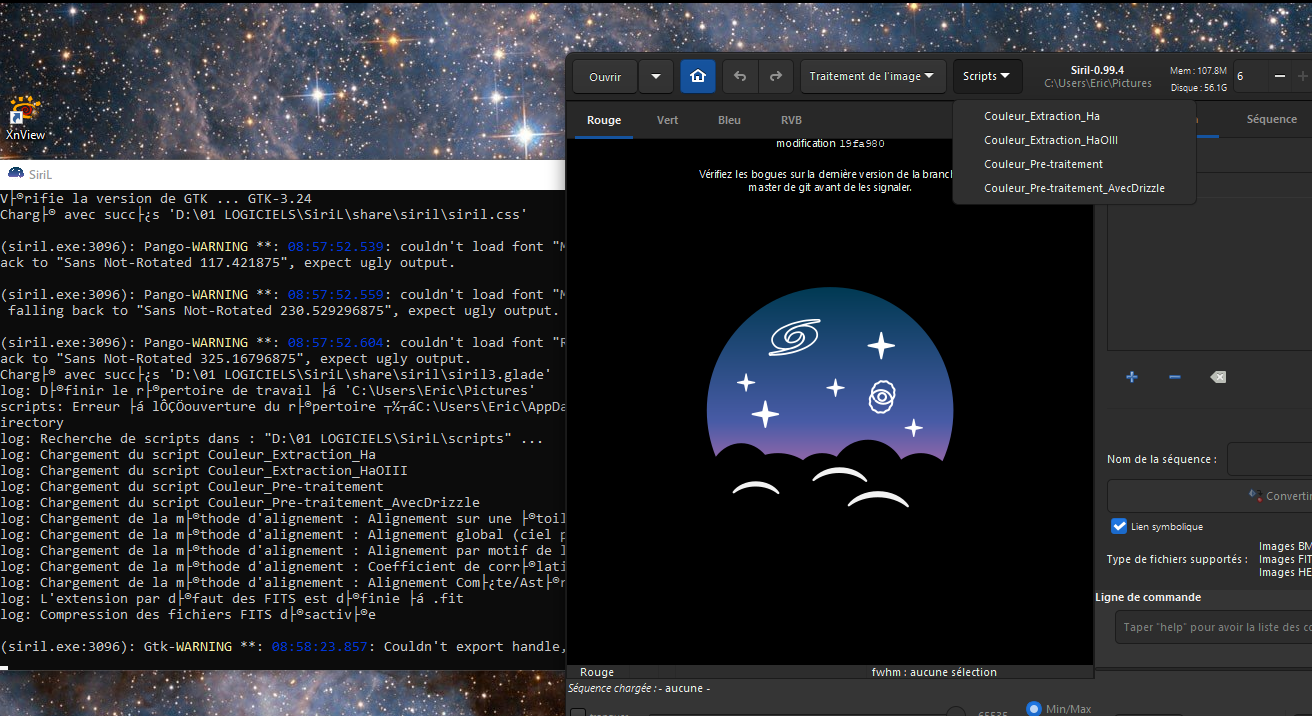1312x716 pixels.
Task: Click the redo arrow icon
Action: coord(774,76)
